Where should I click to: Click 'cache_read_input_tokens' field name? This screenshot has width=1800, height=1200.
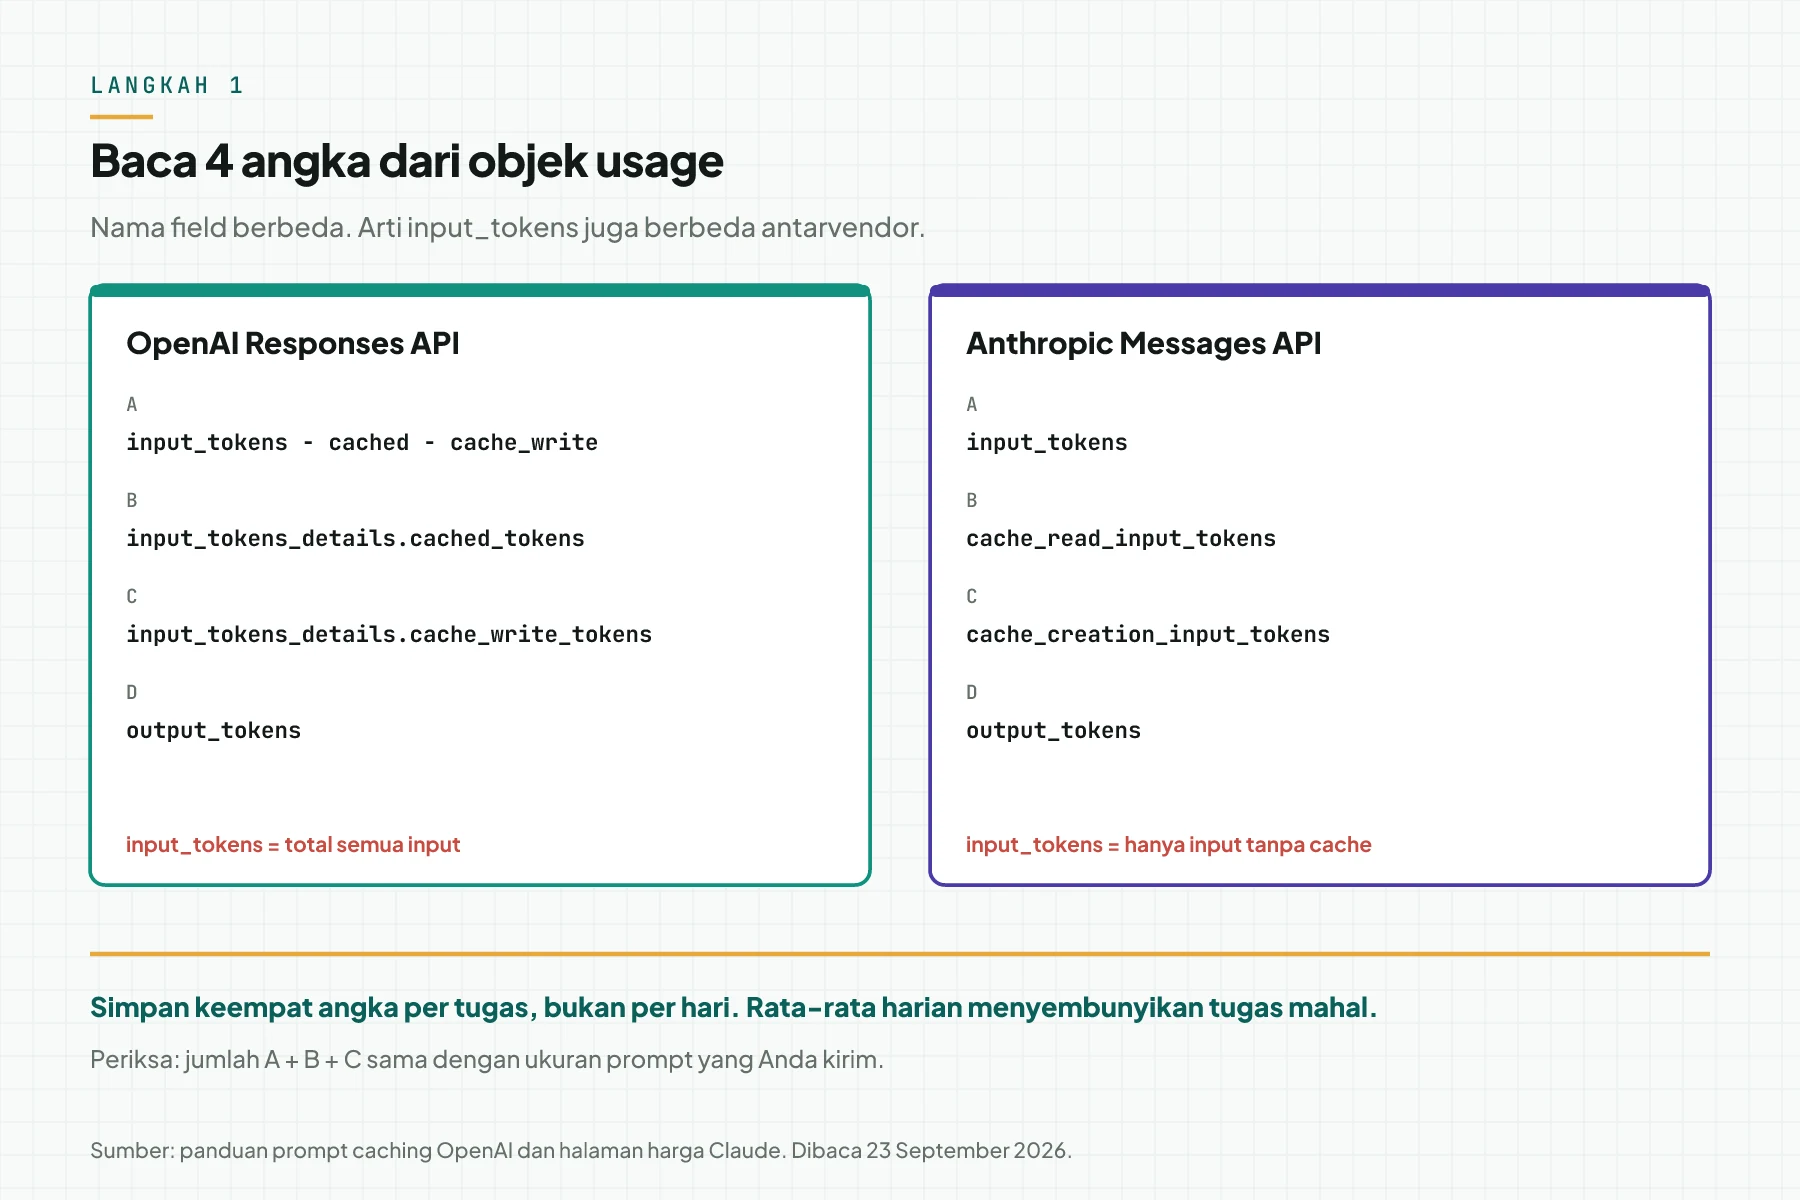[x=1121, y=538]
